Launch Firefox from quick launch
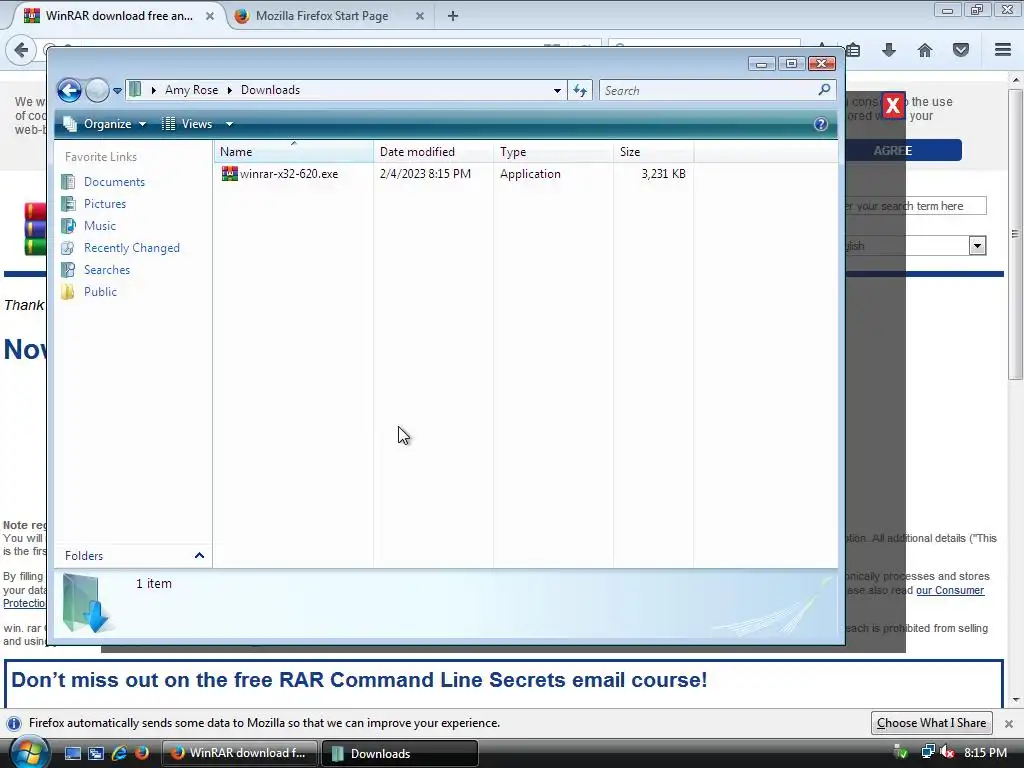The width and height of the screenshot is (1024, 768). click(142, 753)
